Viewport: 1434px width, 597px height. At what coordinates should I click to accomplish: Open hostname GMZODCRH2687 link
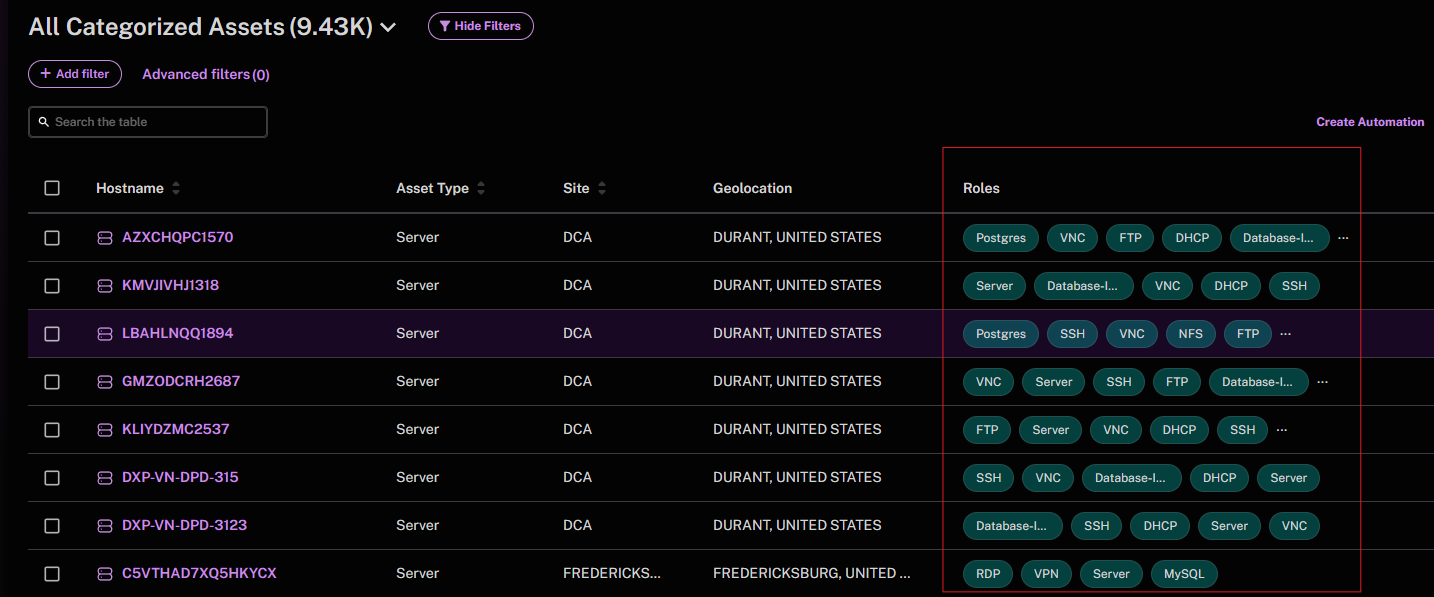[181, 381]
